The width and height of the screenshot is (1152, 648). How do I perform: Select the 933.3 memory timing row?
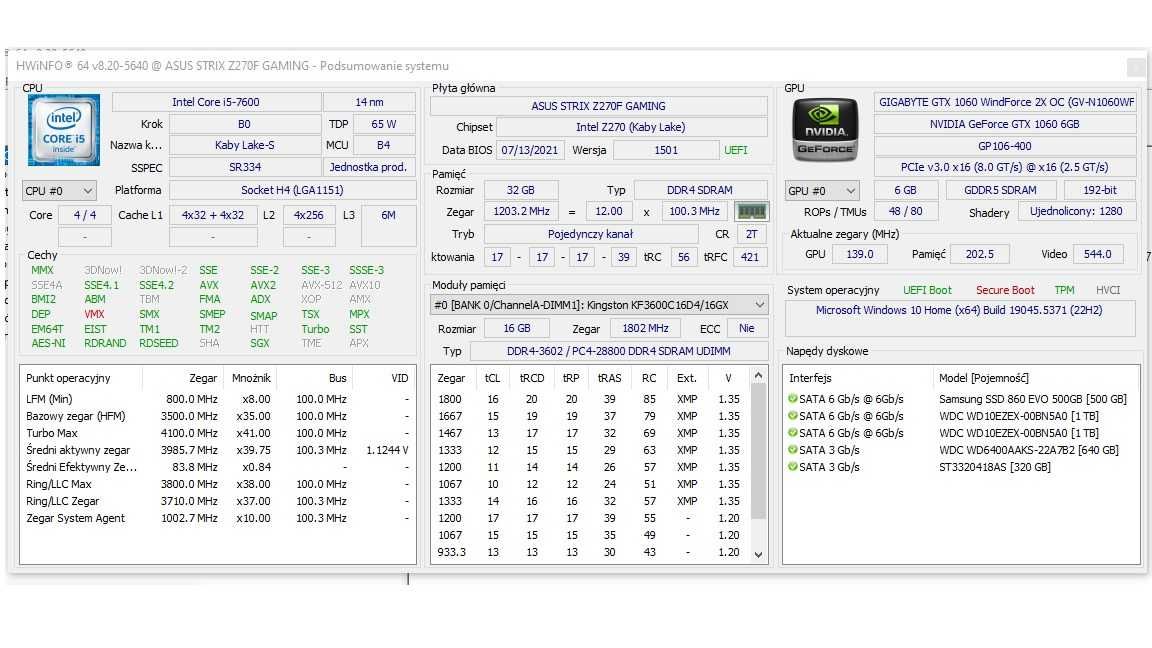click(591, 552)
